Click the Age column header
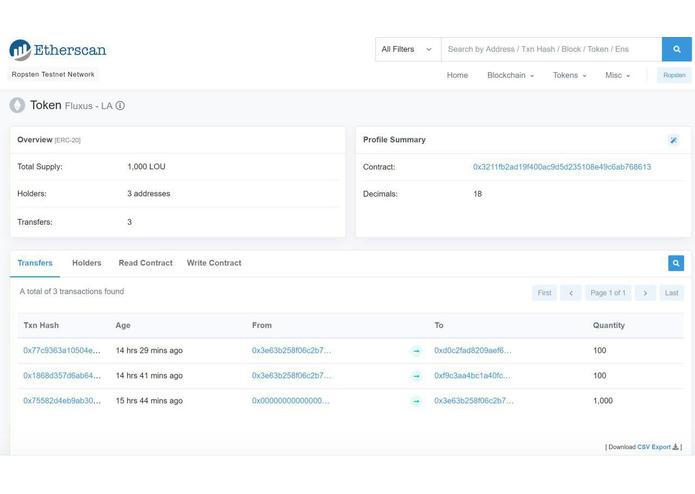Viewport: 695px width, 494px height. point(123,325)
